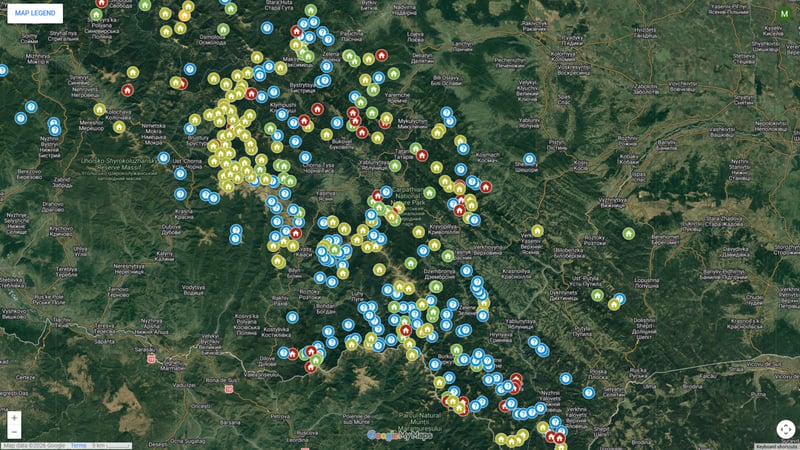The height and width of the screenshot is (450, 800).
Task: Select red house marker right of Kosmach
Action: [x=485, y=186]
